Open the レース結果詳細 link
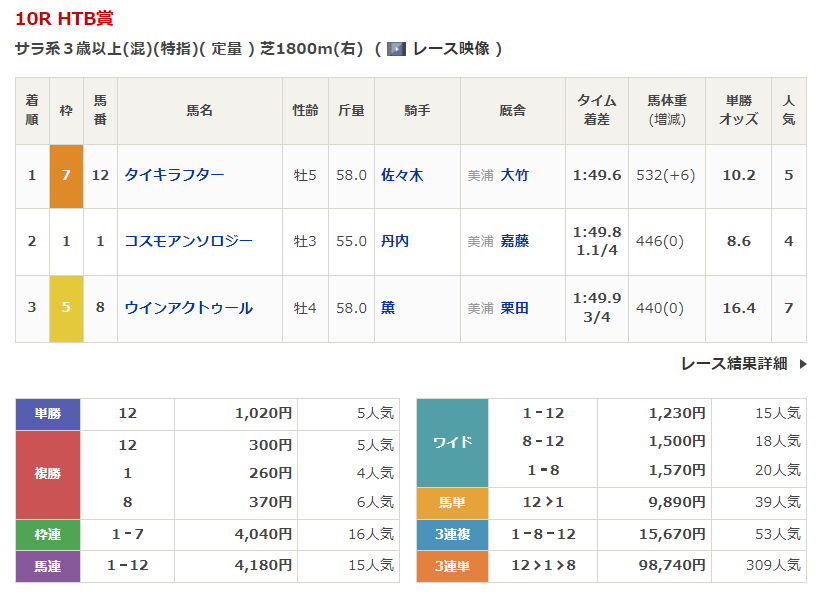 (733, 364)
